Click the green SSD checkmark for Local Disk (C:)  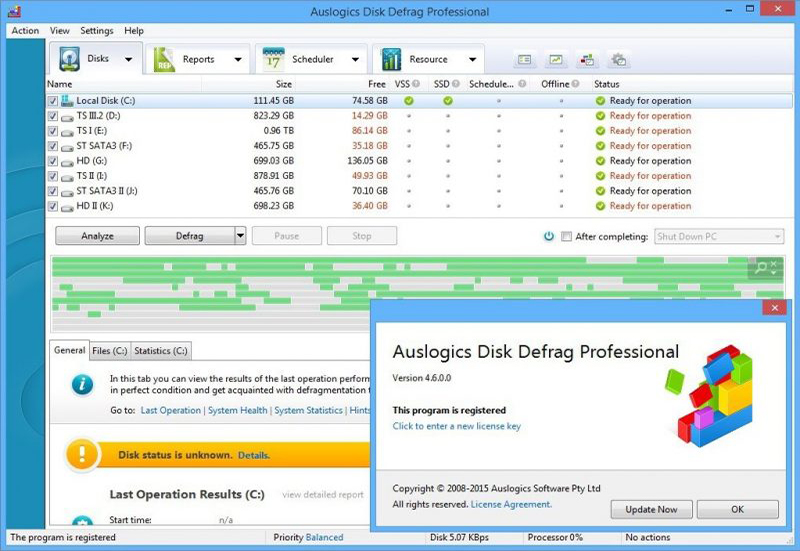(448, 101)
